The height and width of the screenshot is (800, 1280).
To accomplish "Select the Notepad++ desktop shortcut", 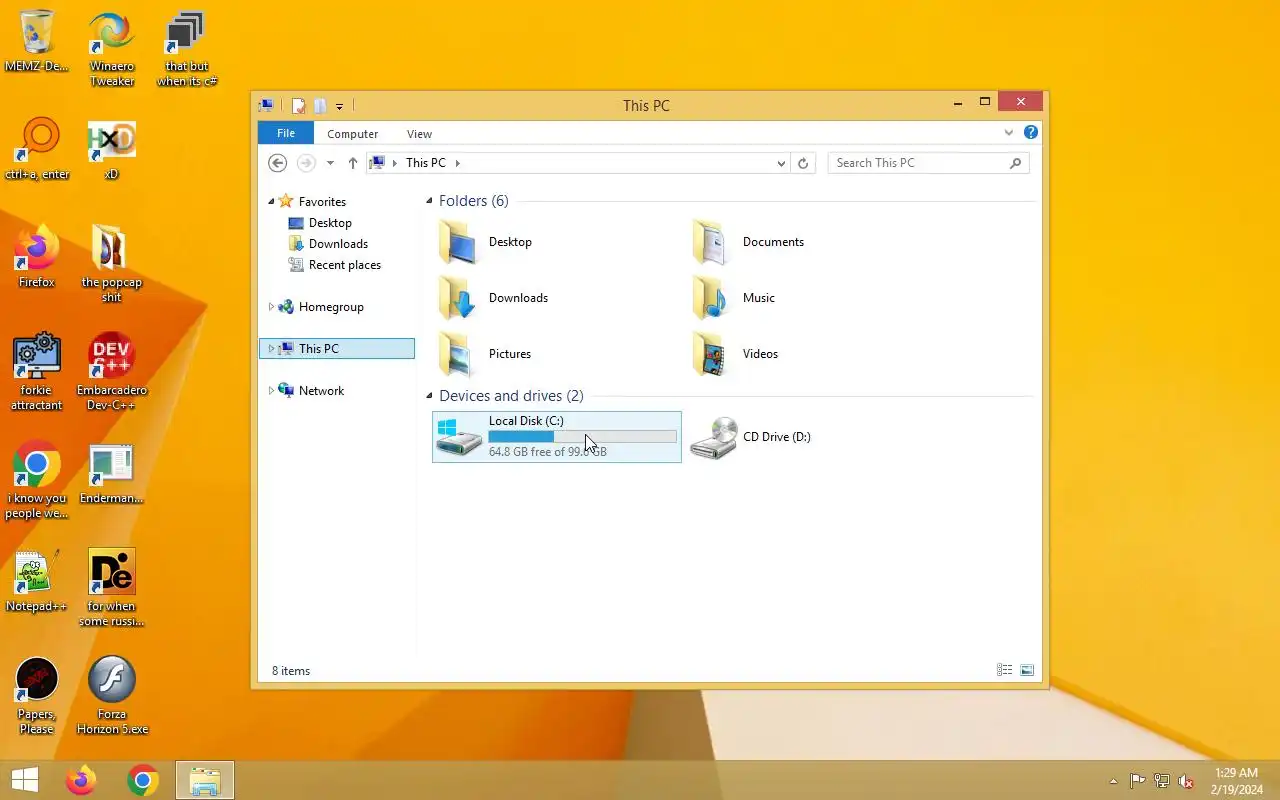I will coord(37,580).
